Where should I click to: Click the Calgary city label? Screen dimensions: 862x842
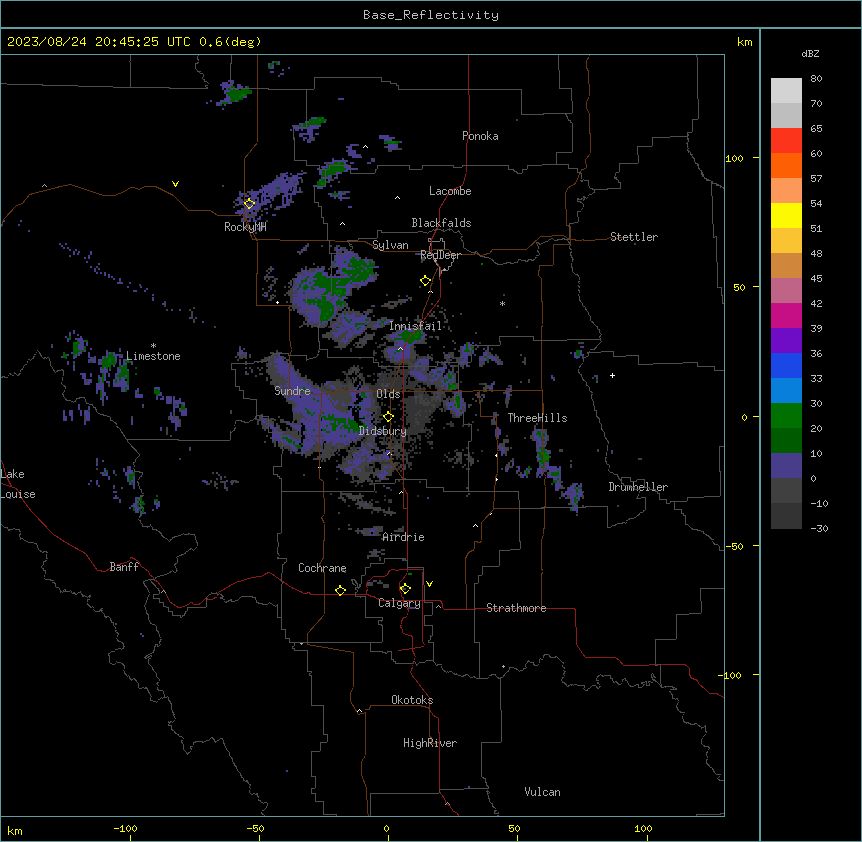coord(399,603)
